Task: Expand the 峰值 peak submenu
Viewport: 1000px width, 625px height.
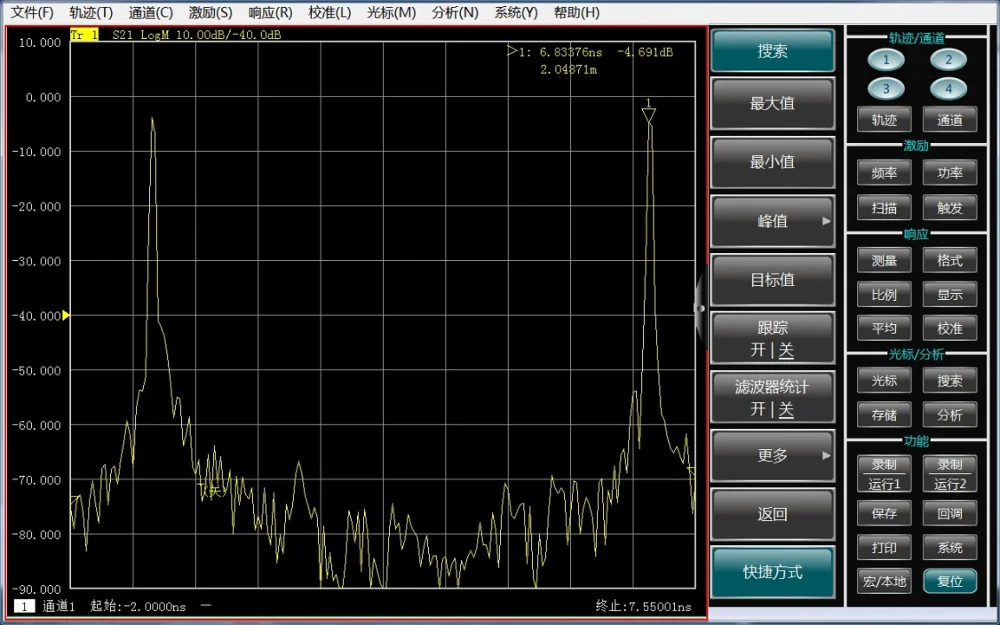Action: [772, 221]
